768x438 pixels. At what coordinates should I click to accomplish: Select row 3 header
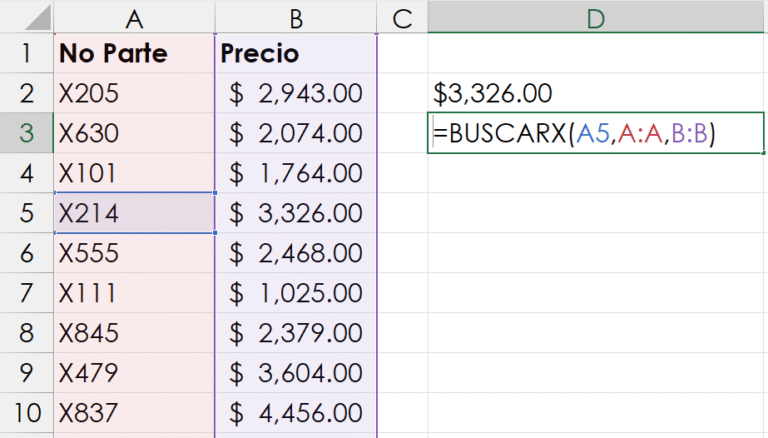(27, 133)
